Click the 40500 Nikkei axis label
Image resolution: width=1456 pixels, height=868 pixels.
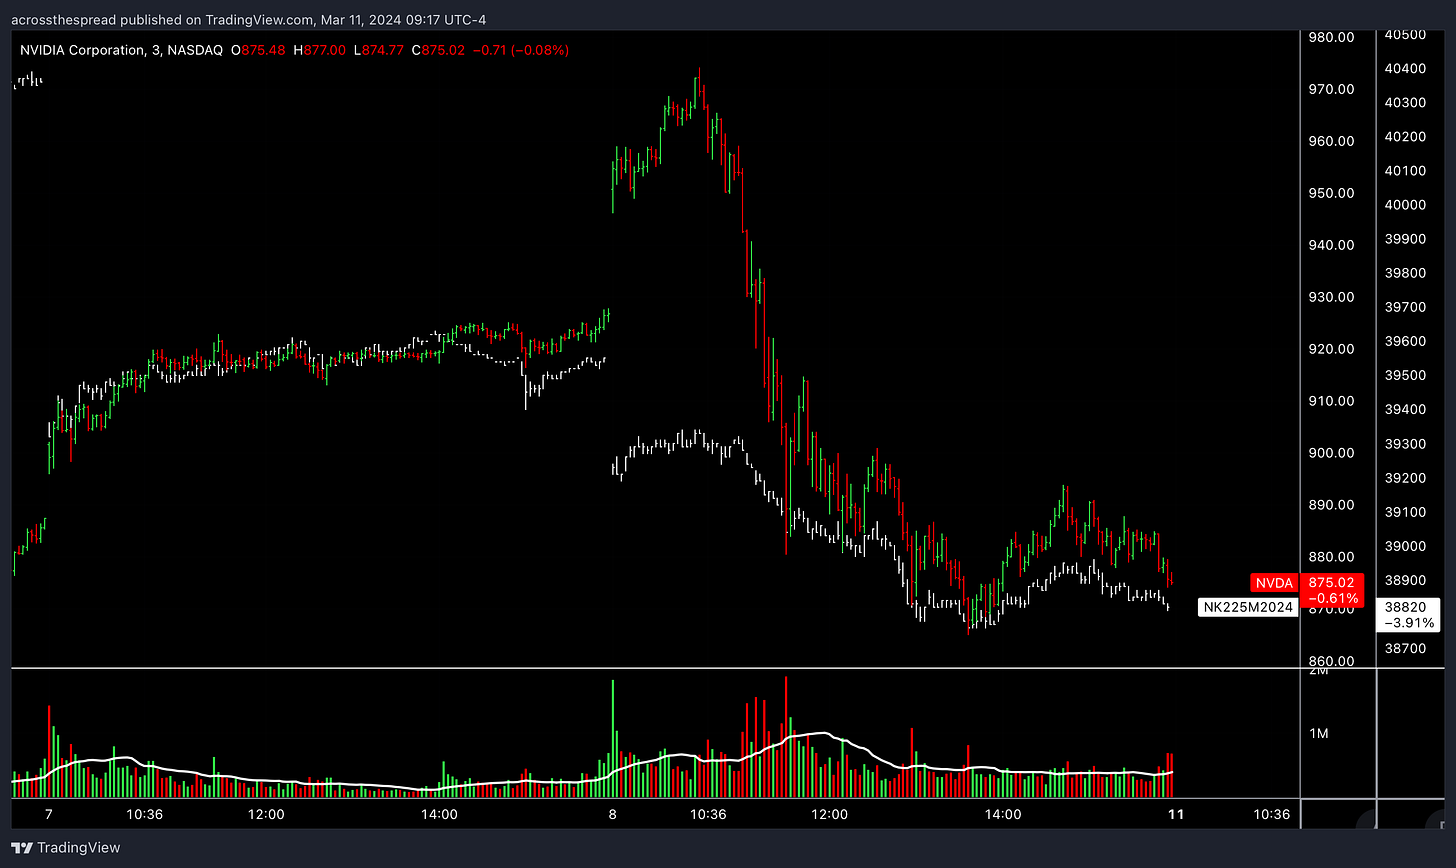[x=1405, y=35]
